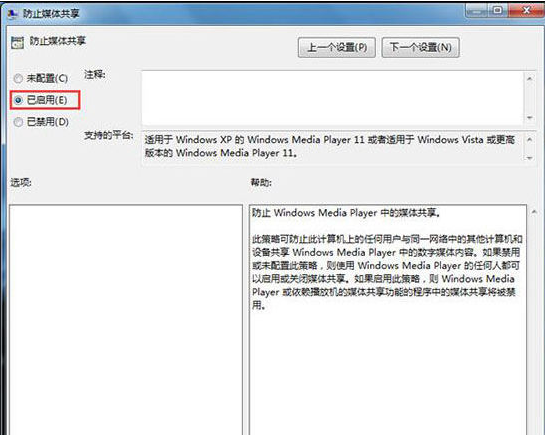Minimize the 防止媒体共享 window
This screenshot has width=545, height=435.
coord(476,10)
